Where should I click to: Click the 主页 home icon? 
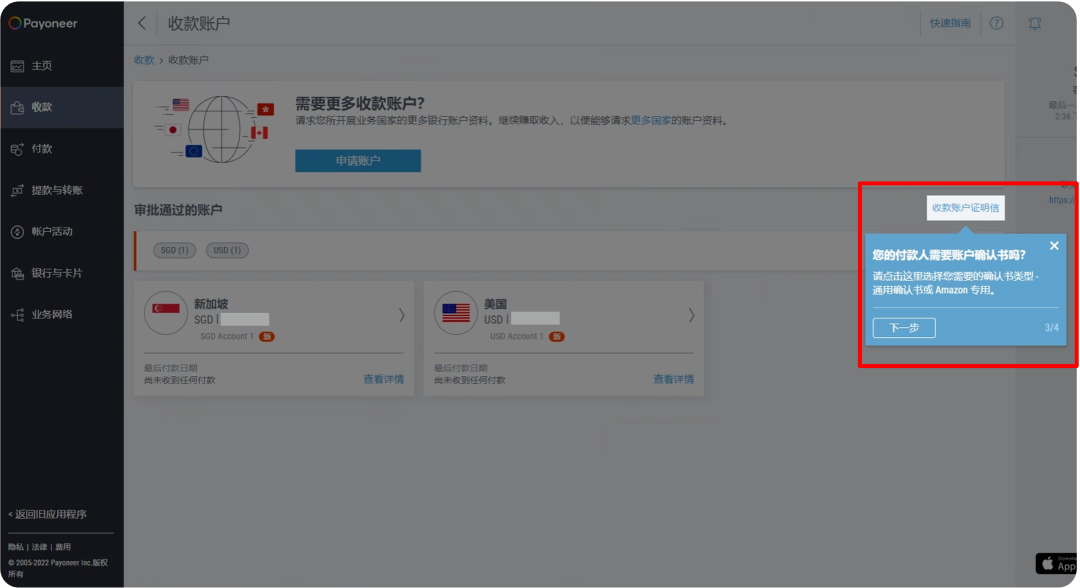click(17, 66)
